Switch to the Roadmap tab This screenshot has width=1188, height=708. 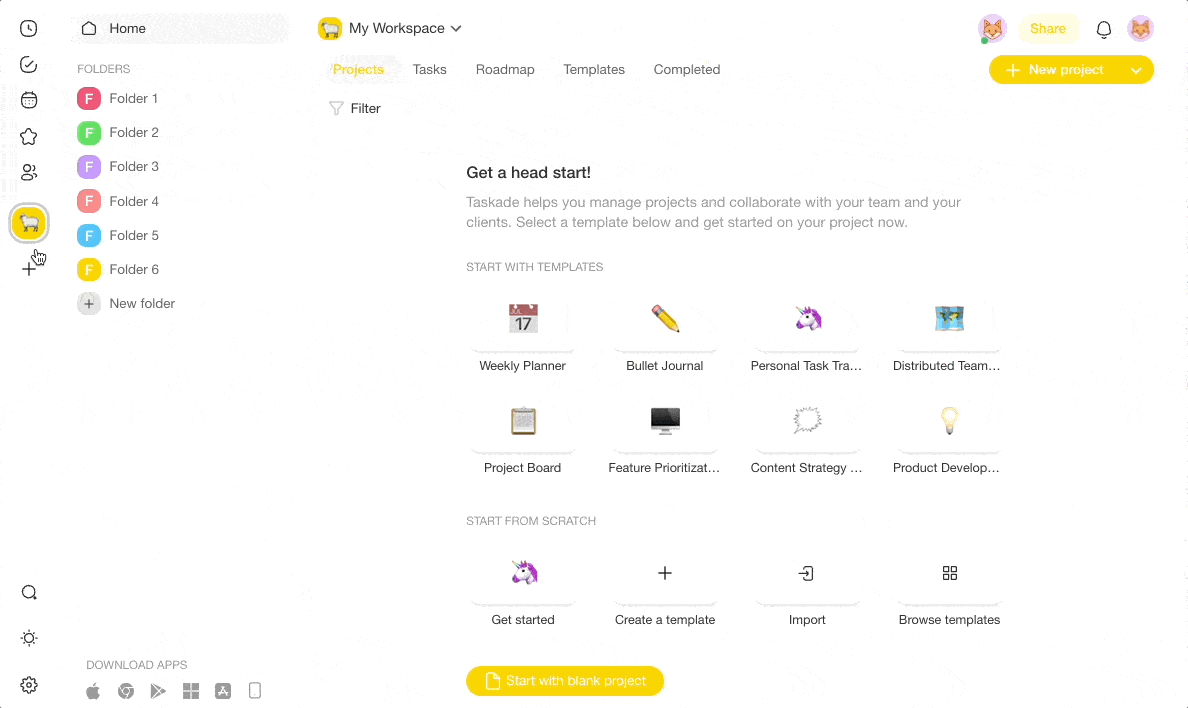pyautogui.click(x=505, y=69)
